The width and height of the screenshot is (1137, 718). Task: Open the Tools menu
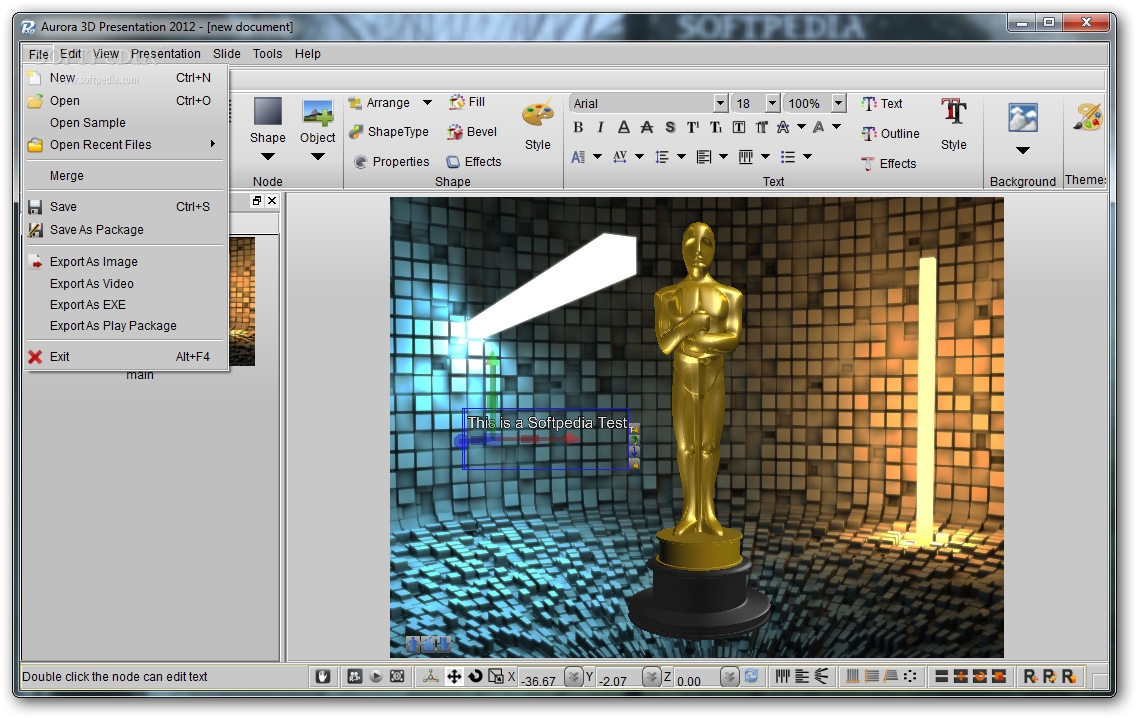267,54
